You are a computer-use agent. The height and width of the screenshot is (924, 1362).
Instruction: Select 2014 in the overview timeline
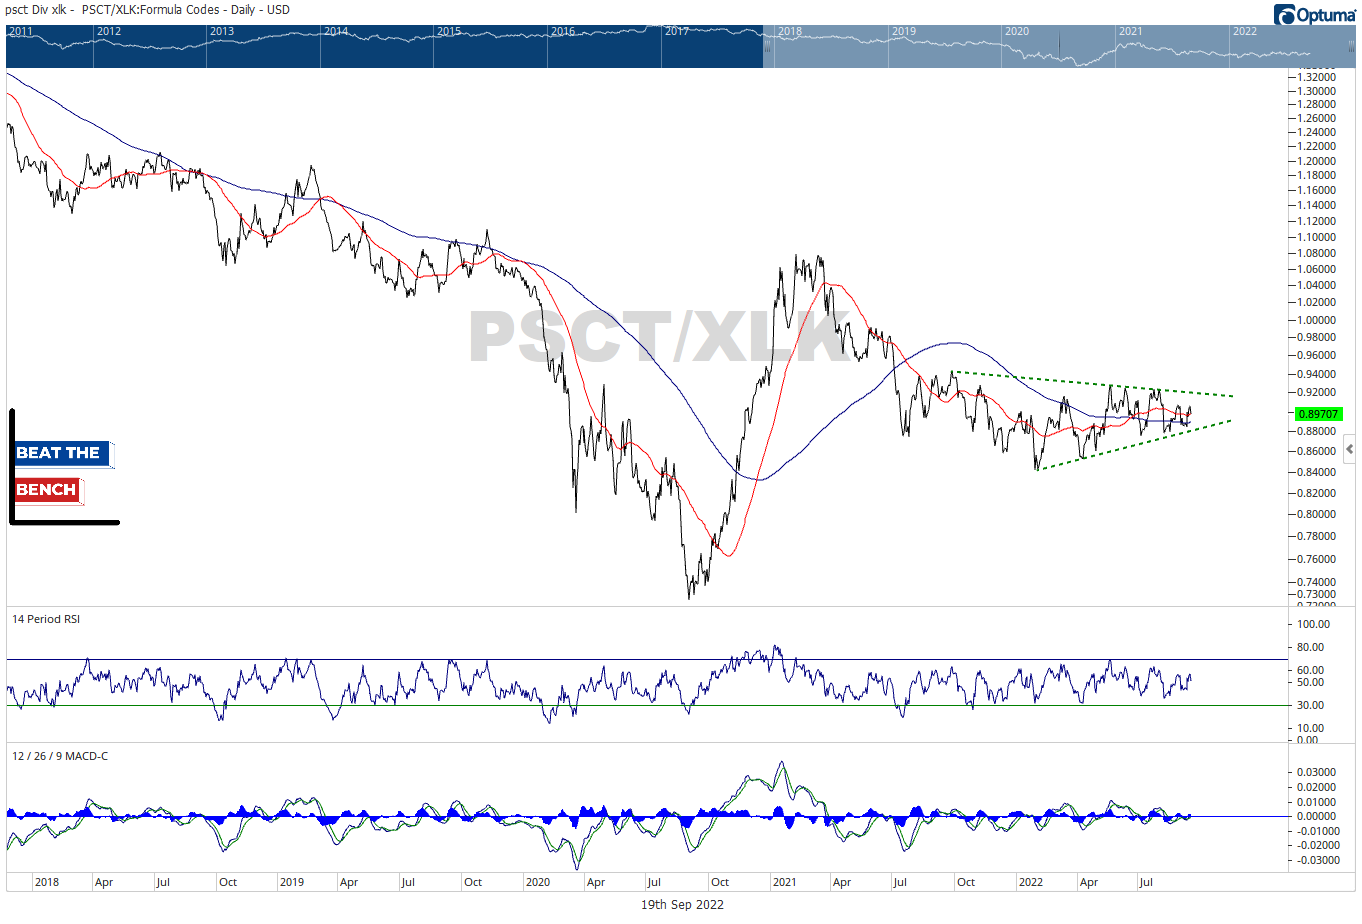coord(336,31)
